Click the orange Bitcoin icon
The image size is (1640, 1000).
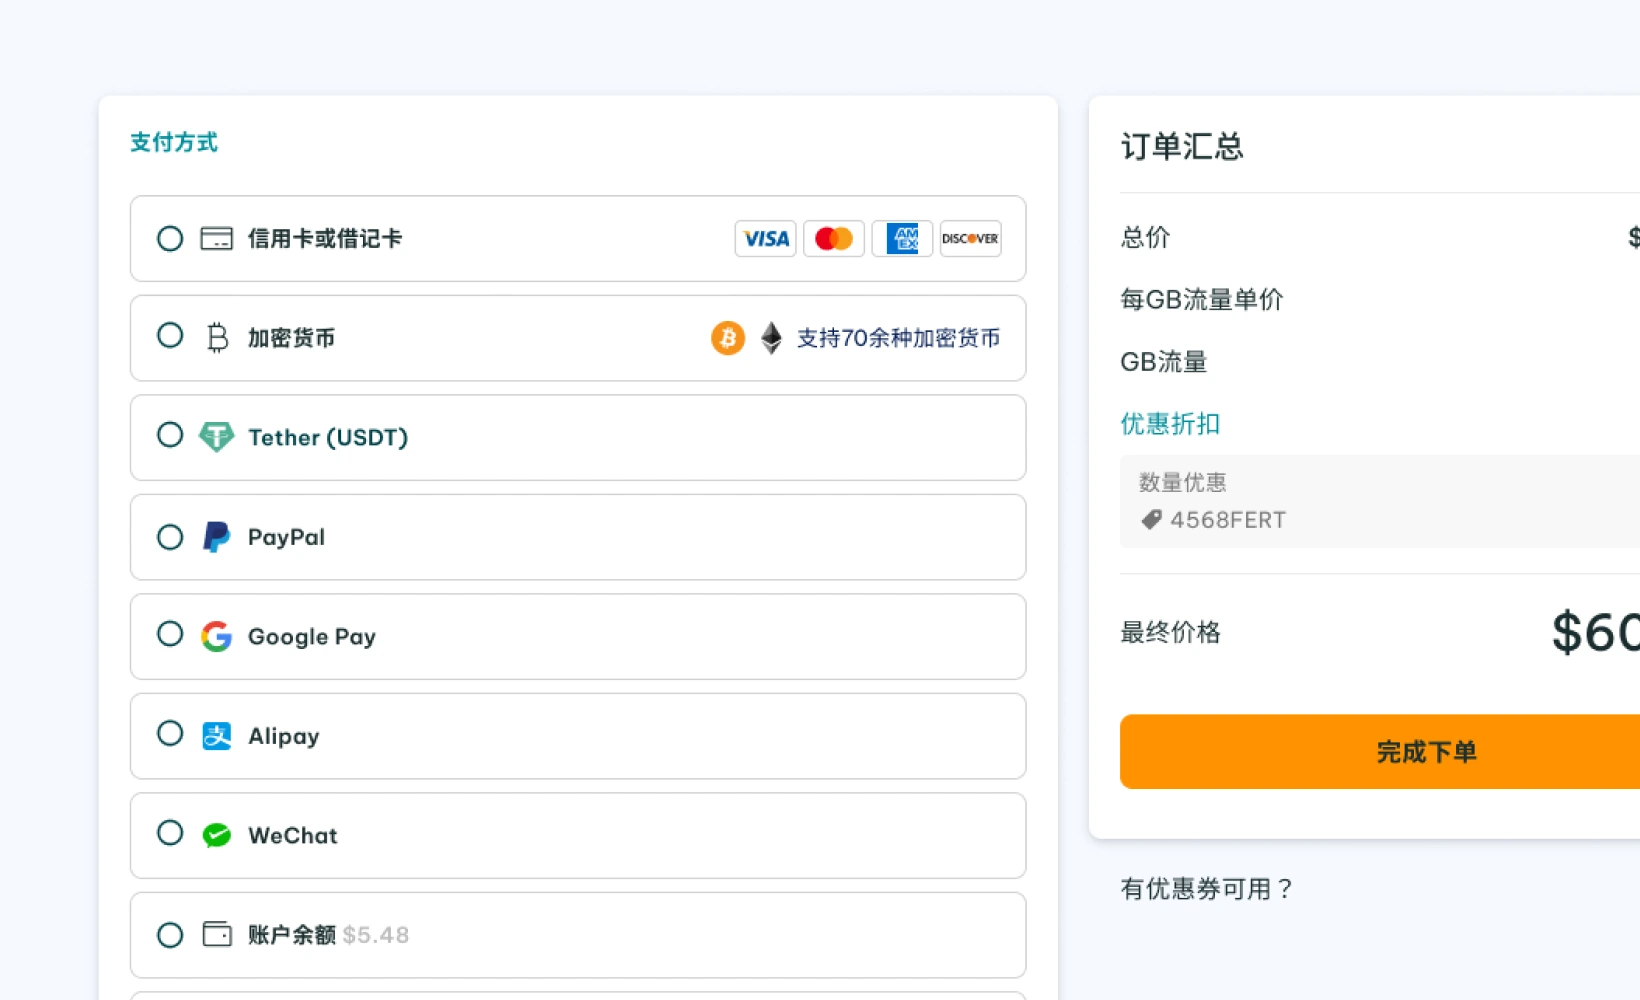[x=728, y=338]
